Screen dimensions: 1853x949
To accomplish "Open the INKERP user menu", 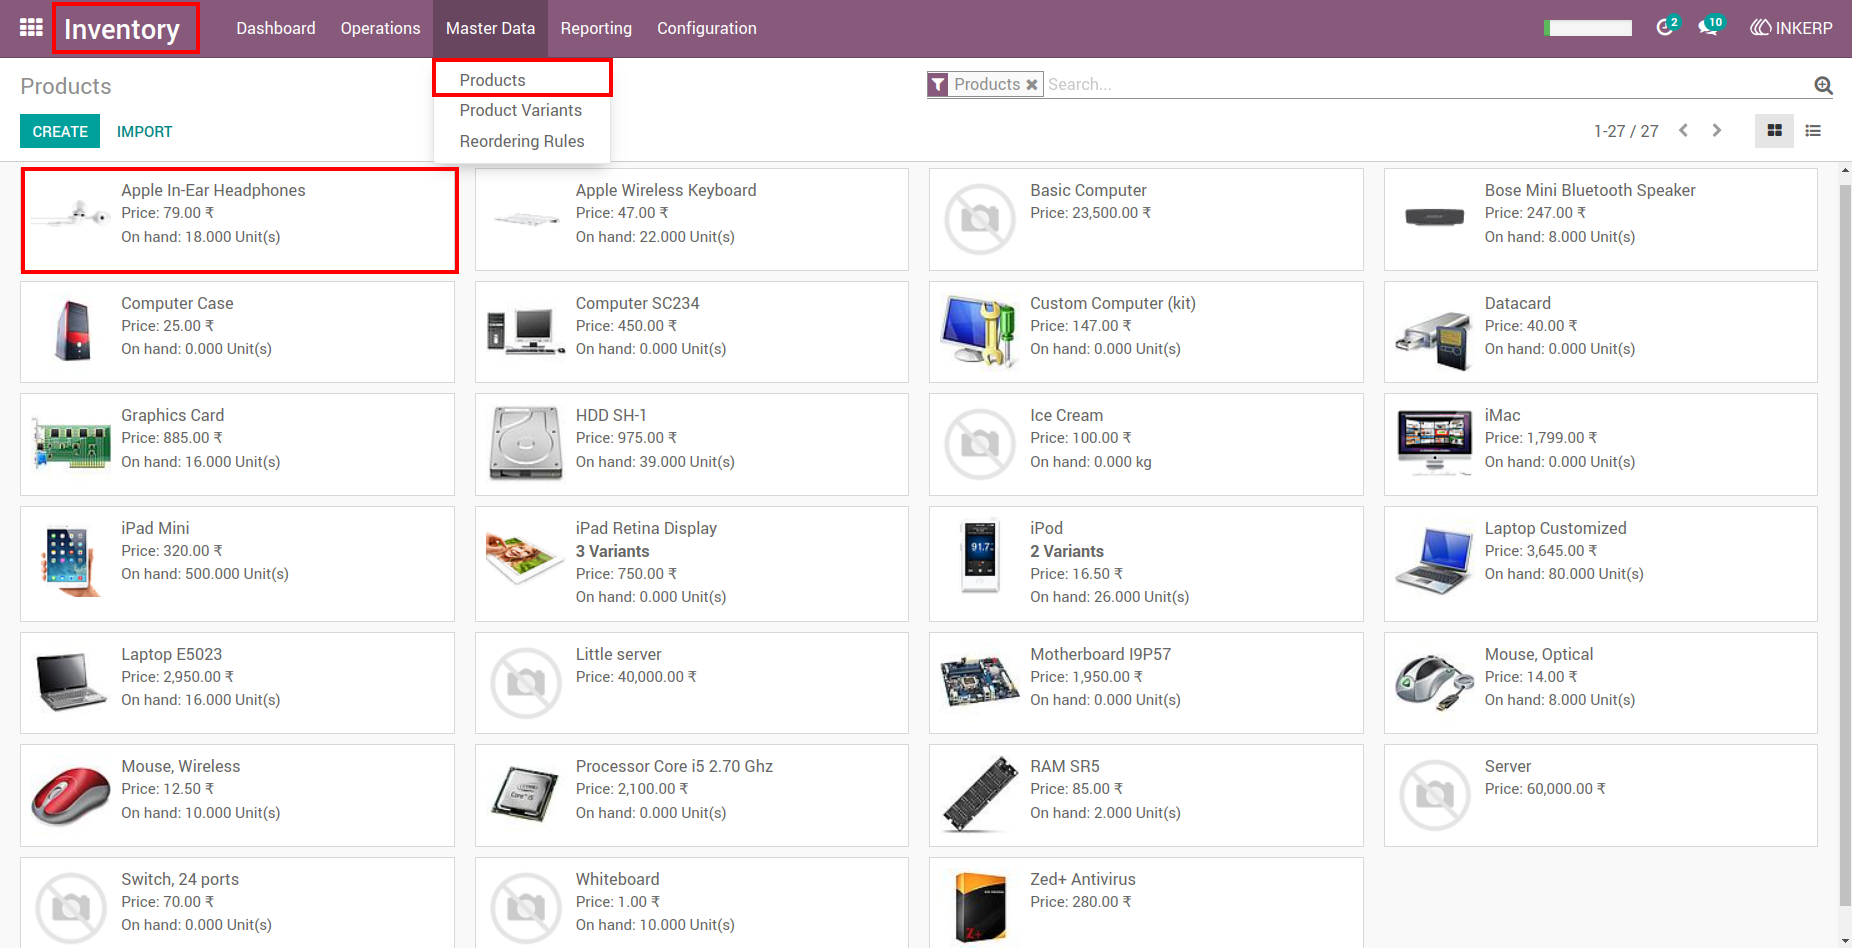I will pyautogui.click(x=1791, y=28).
